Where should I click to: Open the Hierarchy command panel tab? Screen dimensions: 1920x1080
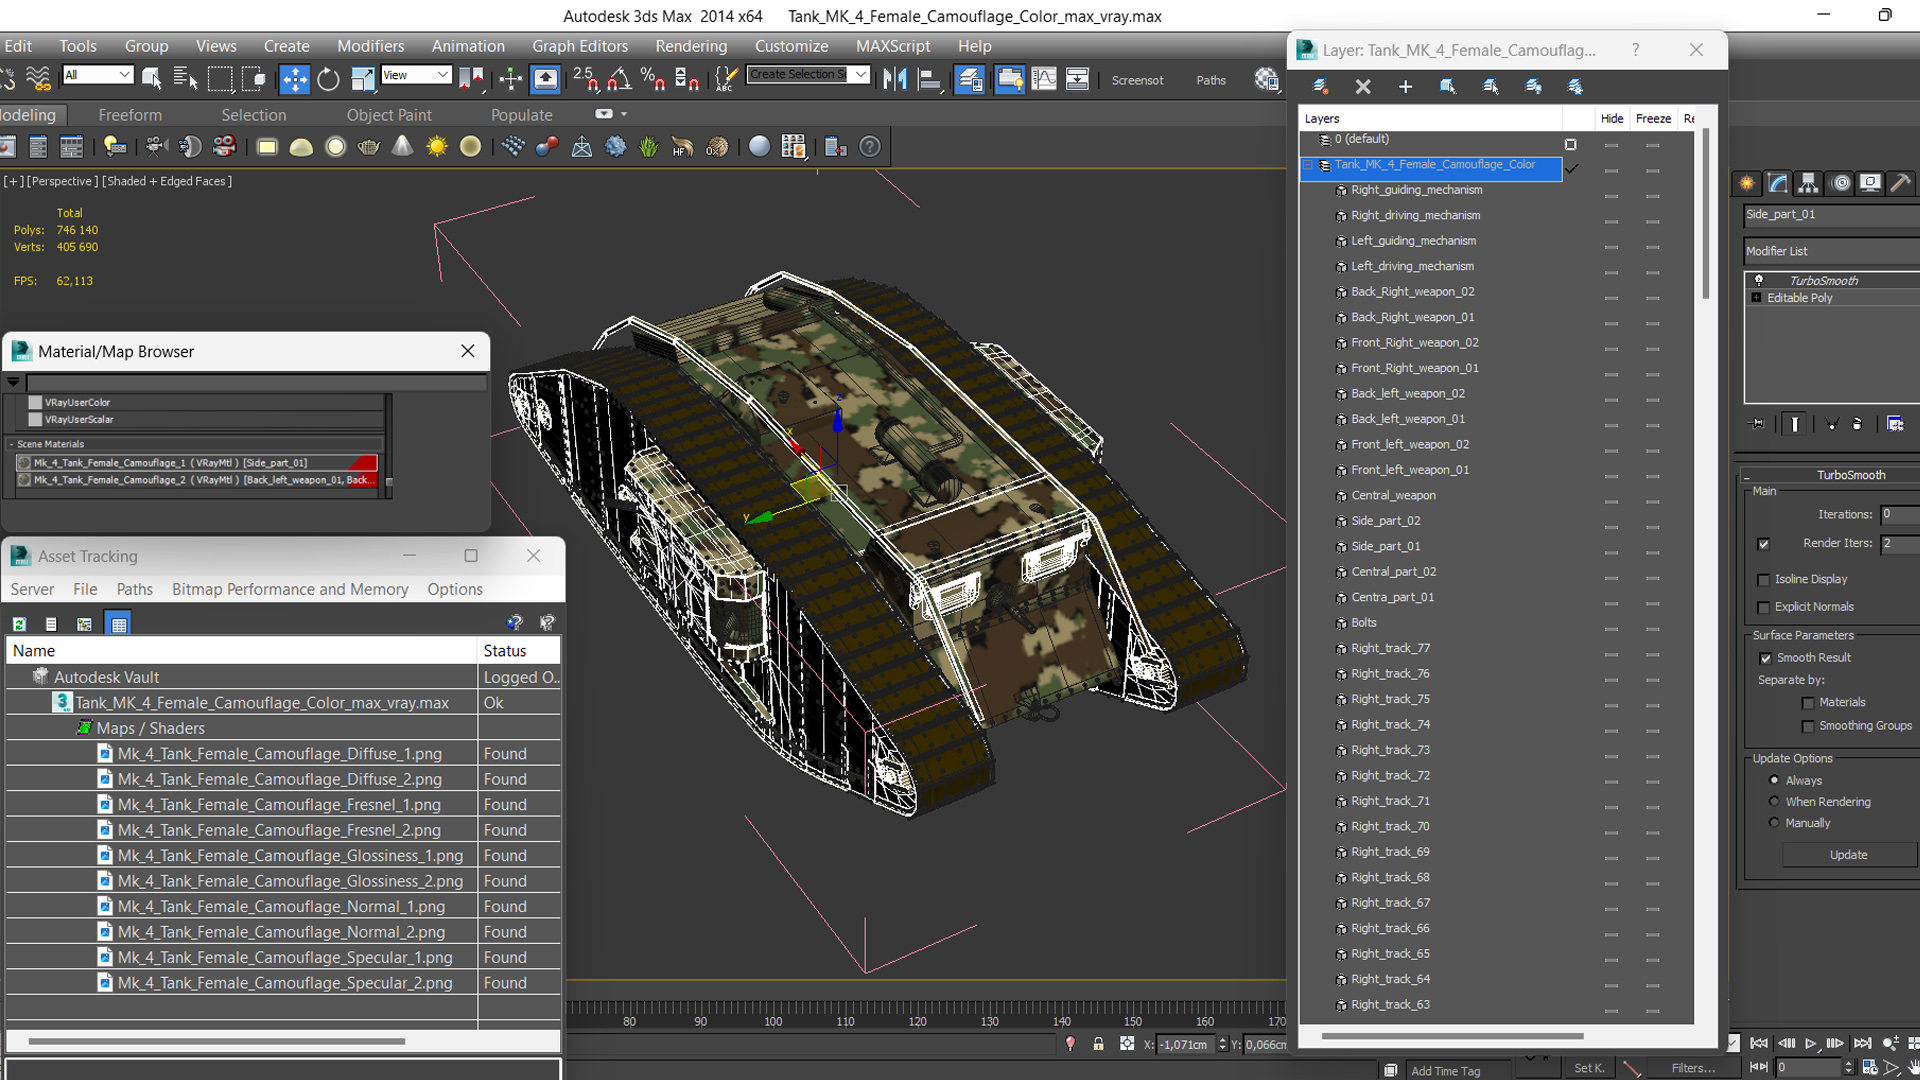coord(1808,183)
